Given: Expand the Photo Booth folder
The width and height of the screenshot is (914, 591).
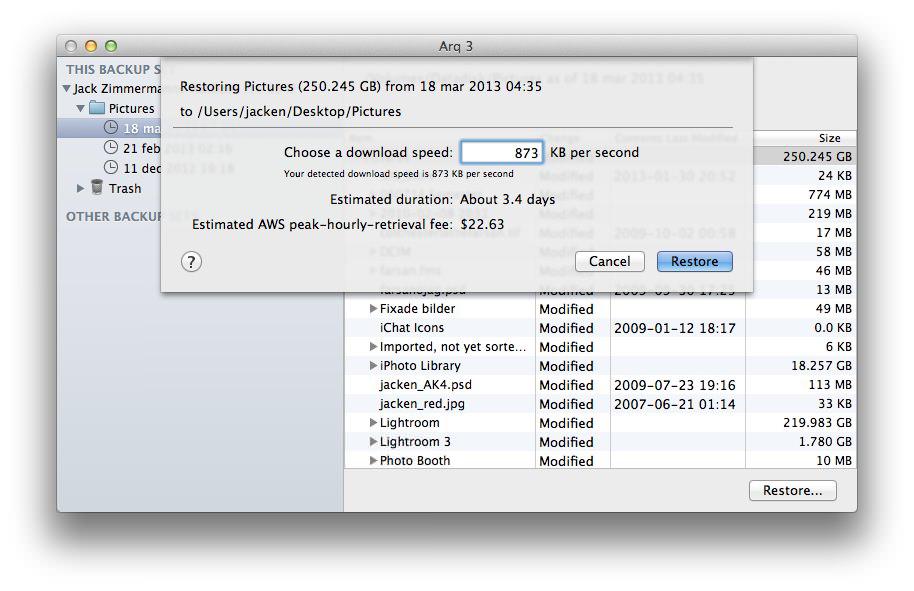Looking at the screenshot, I should click(x=373, y=460).
